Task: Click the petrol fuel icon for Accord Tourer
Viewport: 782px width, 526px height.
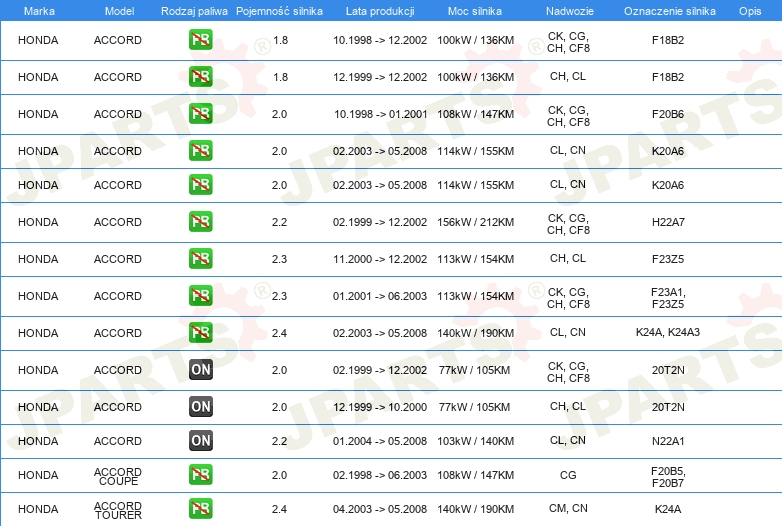Action: [x=200, y=509]
